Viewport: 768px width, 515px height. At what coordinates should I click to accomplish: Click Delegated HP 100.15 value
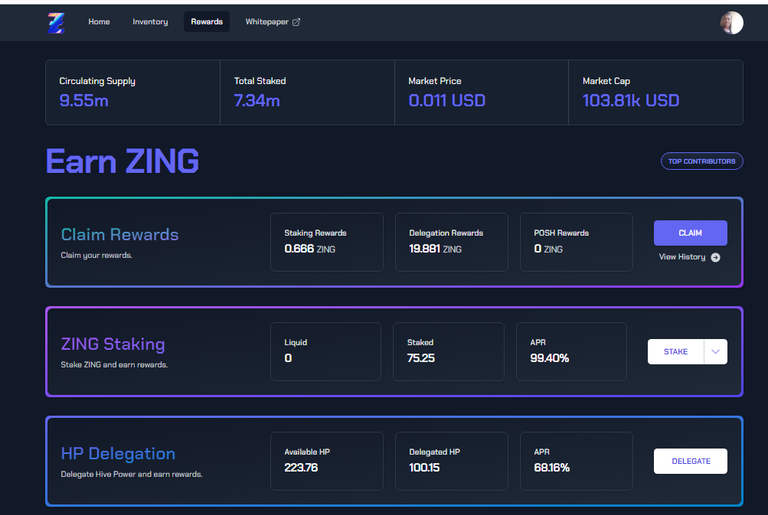[x=425, y=468]
